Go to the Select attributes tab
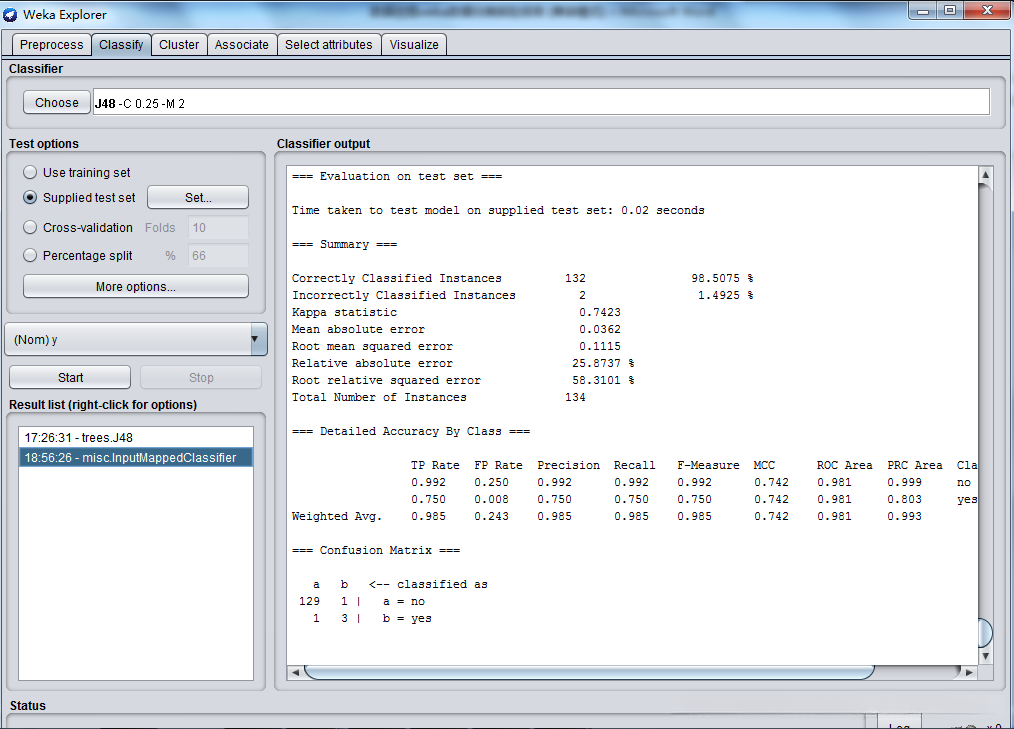This screenshot has width=1014, height=729. point(328,45)
